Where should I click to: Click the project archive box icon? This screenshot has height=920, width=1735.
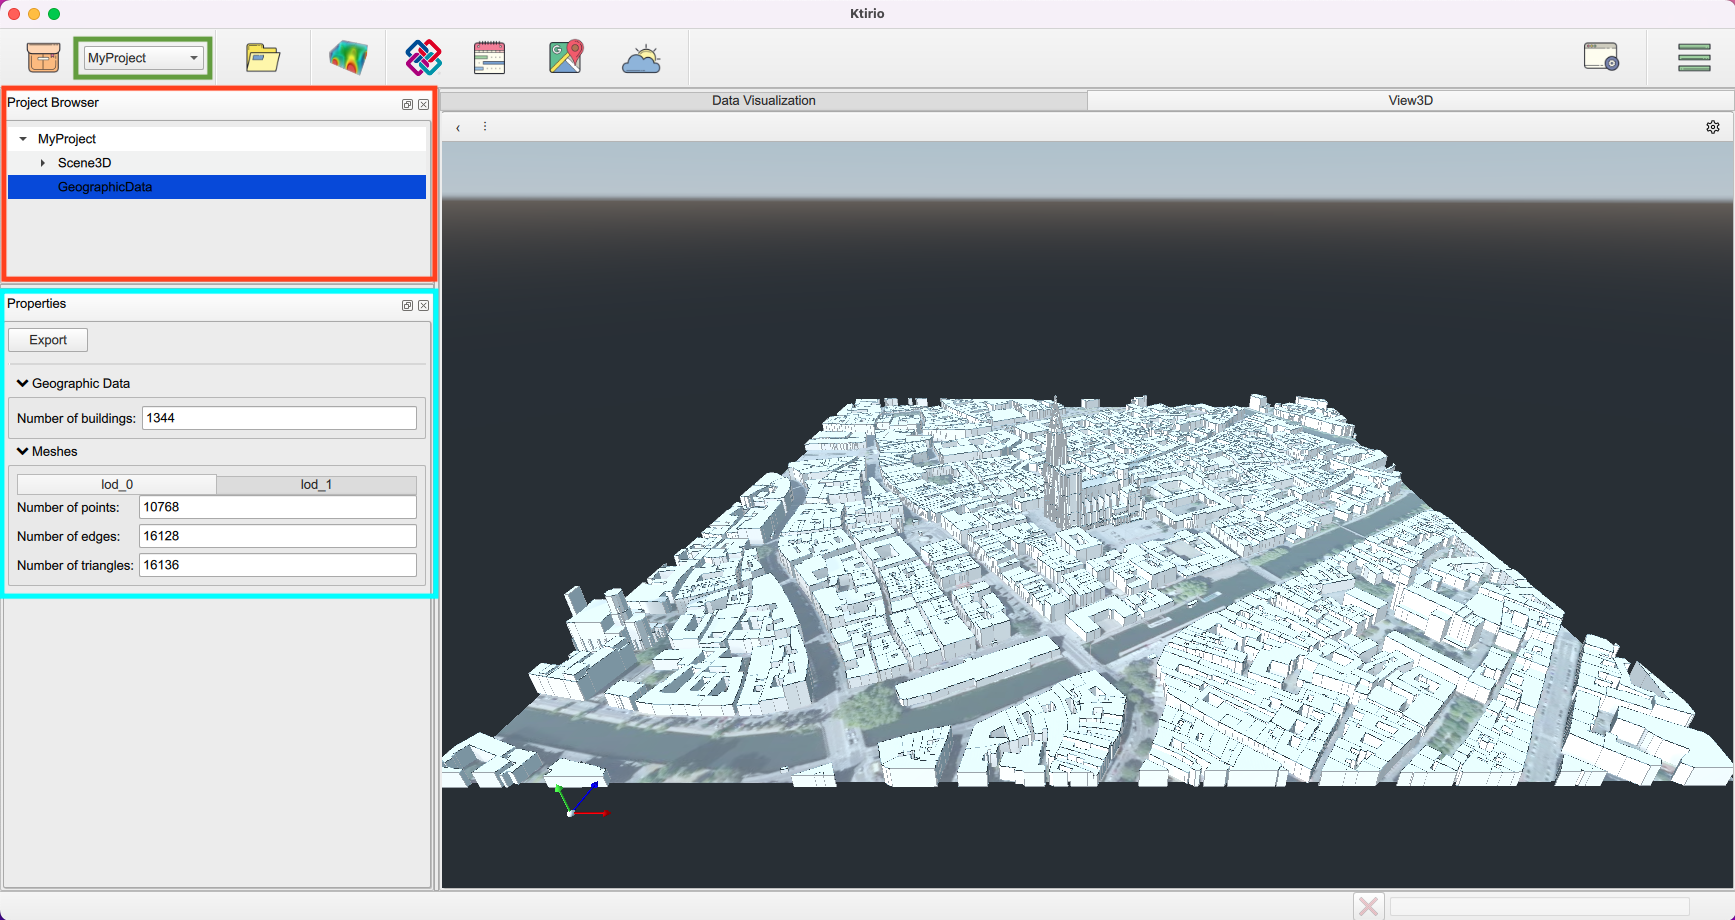(x=43, y=58)
